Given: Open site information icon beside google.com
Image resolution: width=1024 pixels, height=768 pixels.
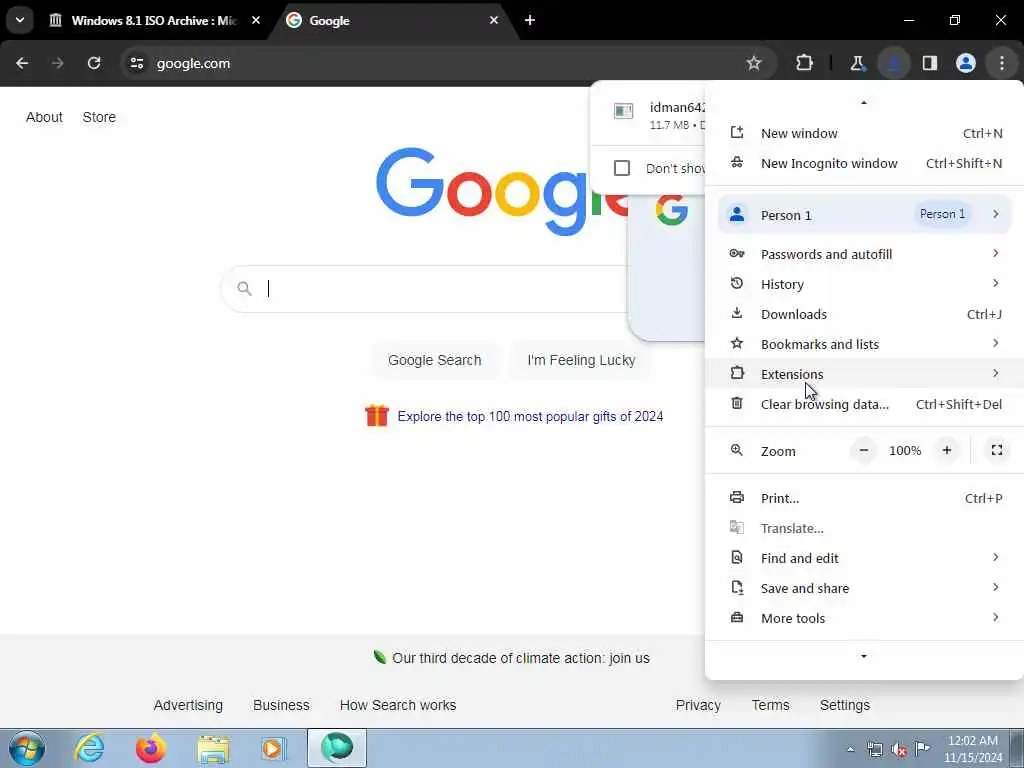Looking at the screenshot, I should point(136,63).
